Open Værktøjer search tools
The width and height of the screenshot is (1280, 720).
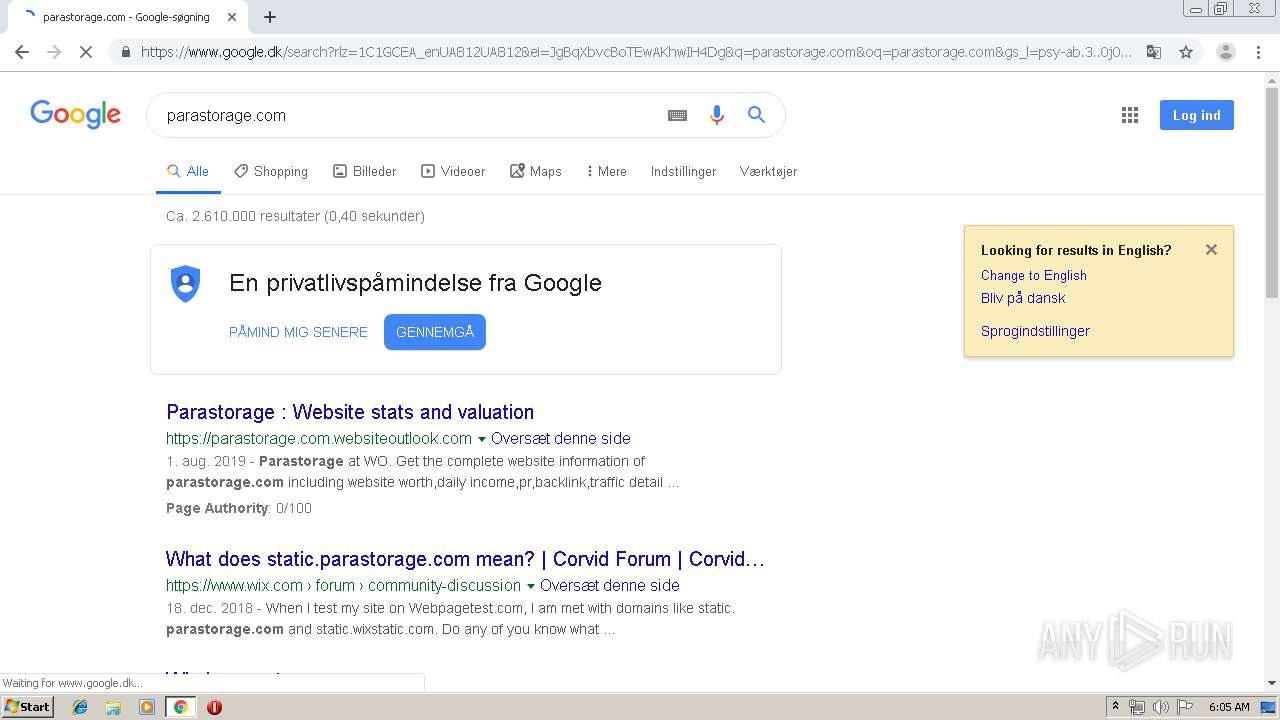768,172
